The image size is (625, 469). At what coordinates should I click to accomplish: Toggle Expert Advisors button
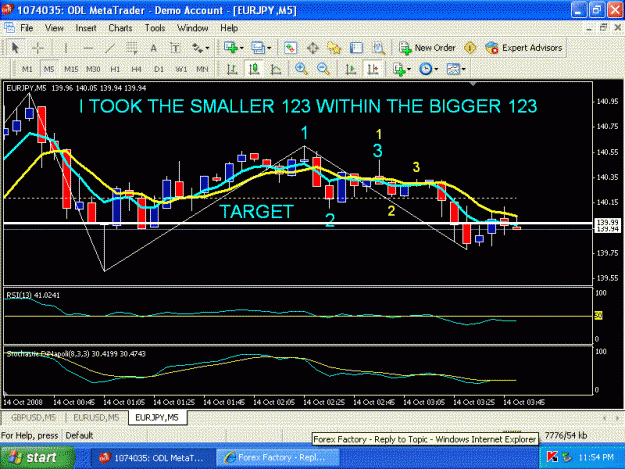pos(524,48)
